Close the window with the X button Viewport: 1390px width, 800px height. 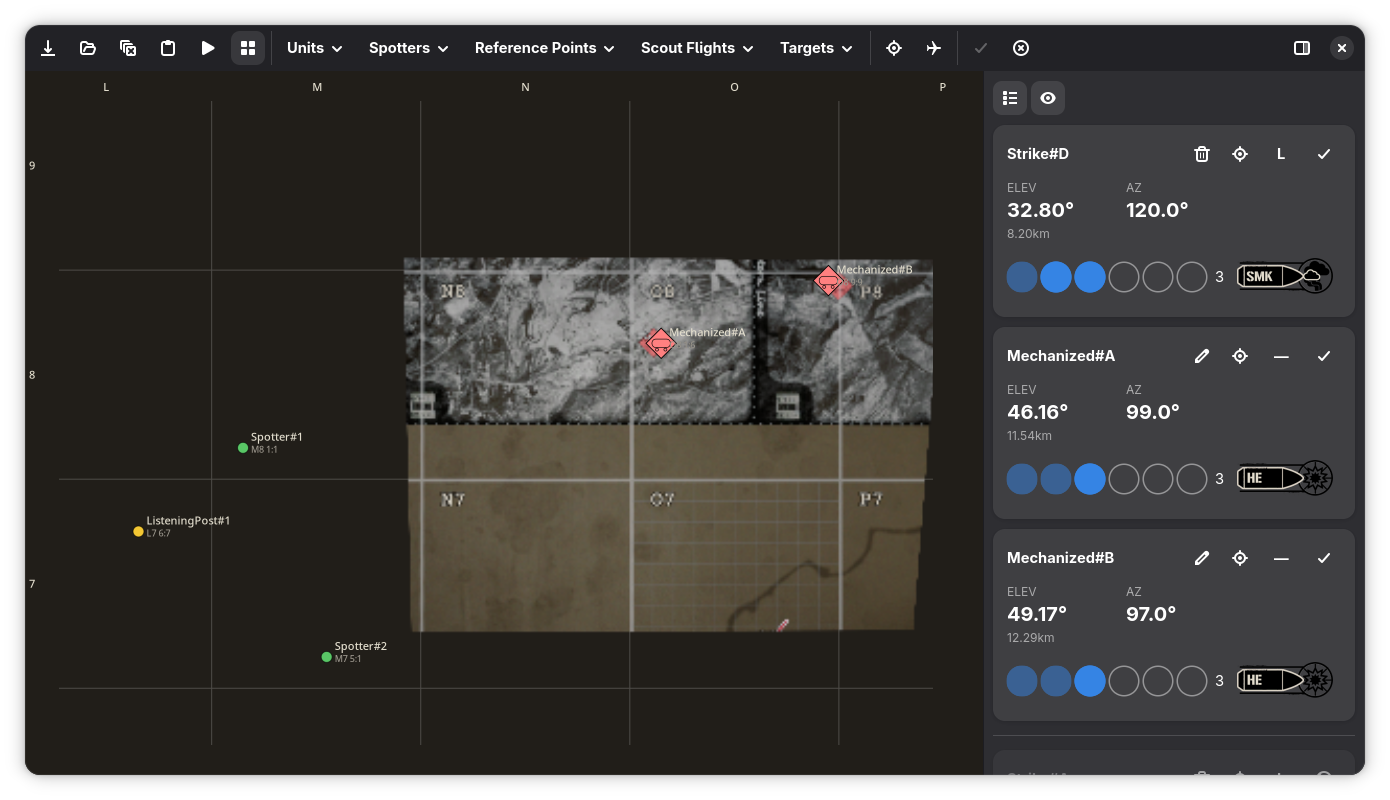point(1342,48)
